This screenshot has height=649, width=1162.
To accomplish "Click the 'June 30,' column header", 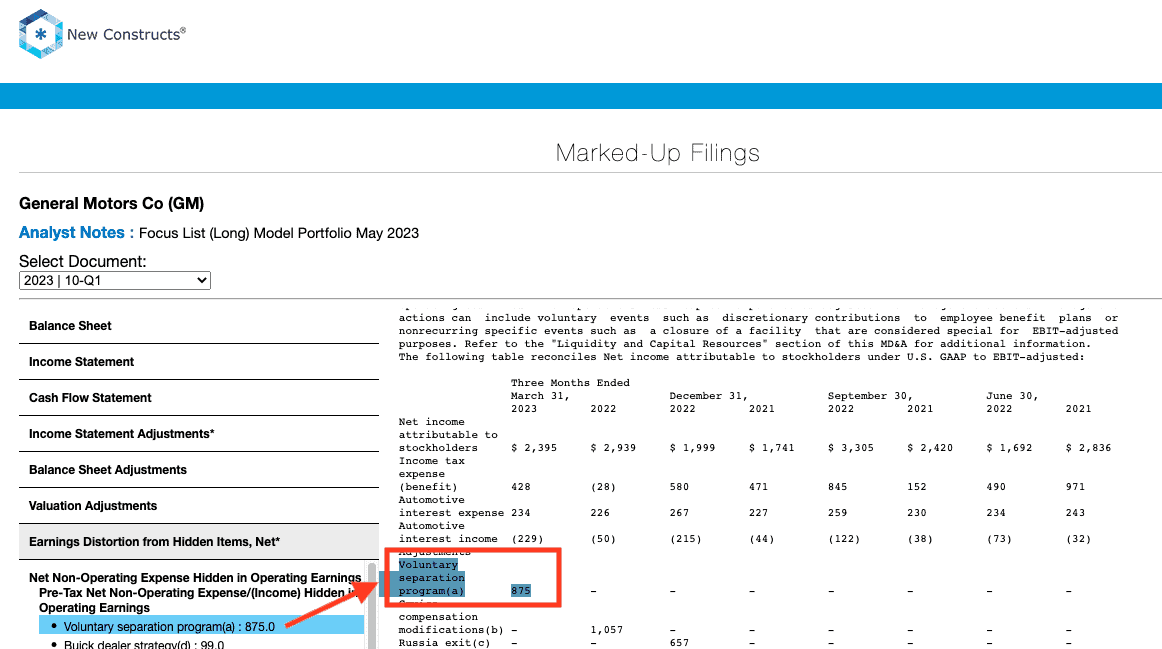I will tap(1012, 396).
